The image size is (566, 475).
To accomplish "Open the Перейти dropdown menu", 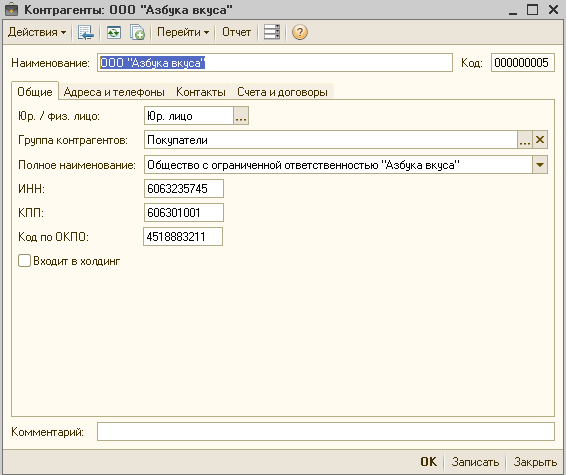I will (x=183, y=32).
